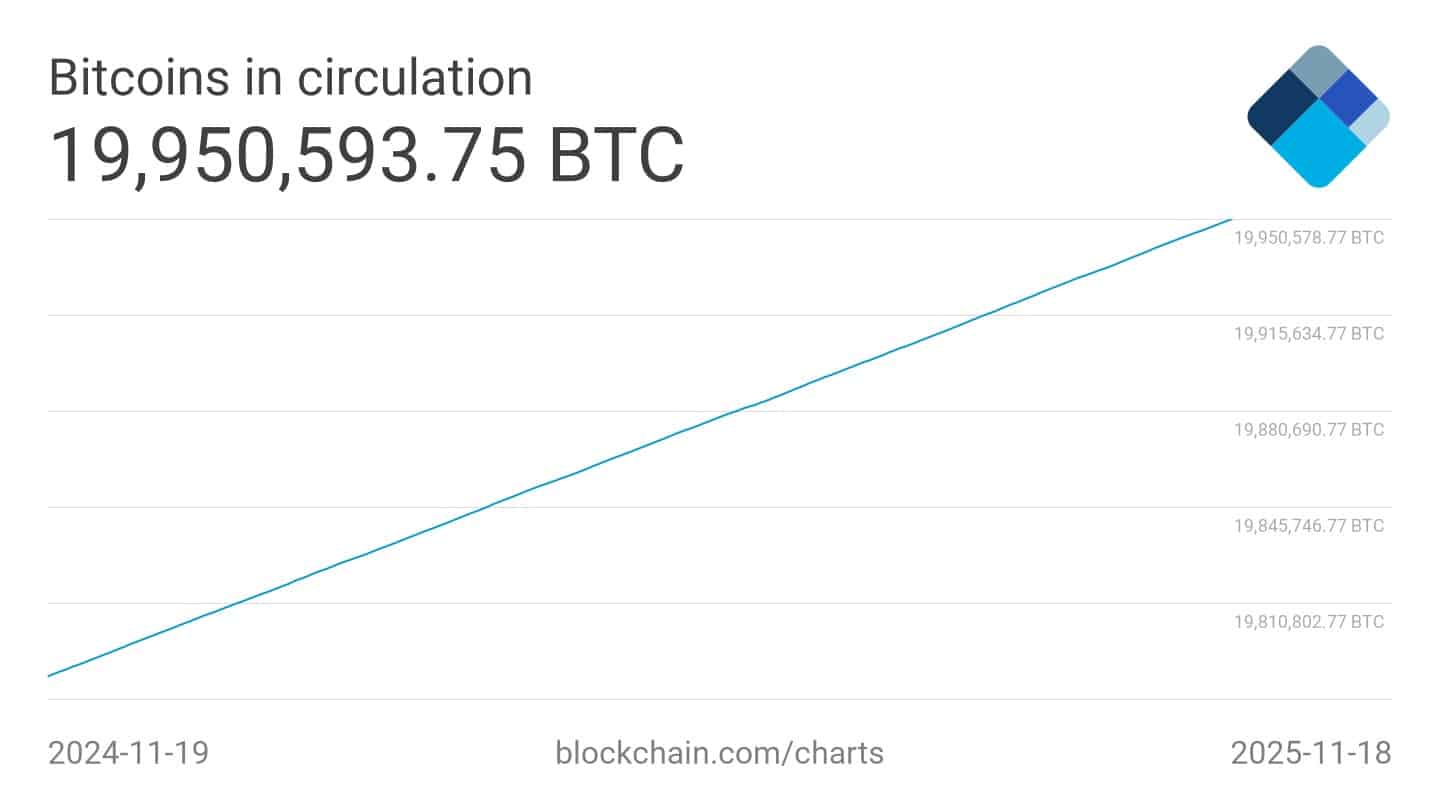
Task: Click the 19,915,634.77 BTC axis label
Action: pos(1308,334)
